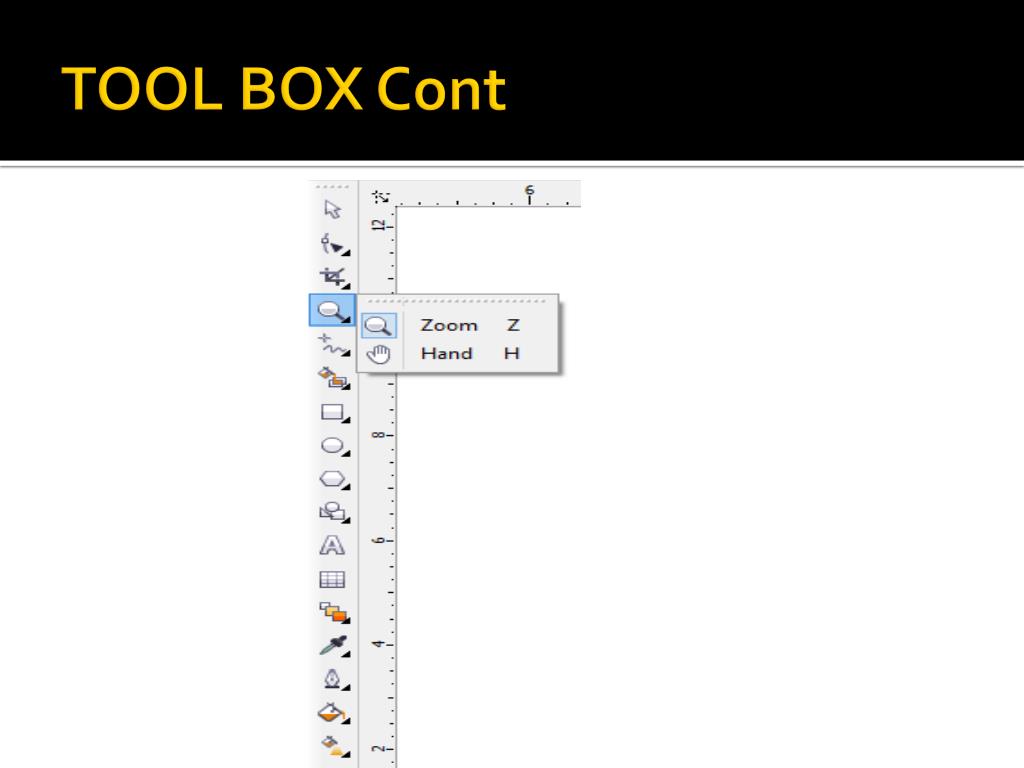Select the Shape edit tool
Viewport: 1024px width, 768px height.
pos(334,245)
